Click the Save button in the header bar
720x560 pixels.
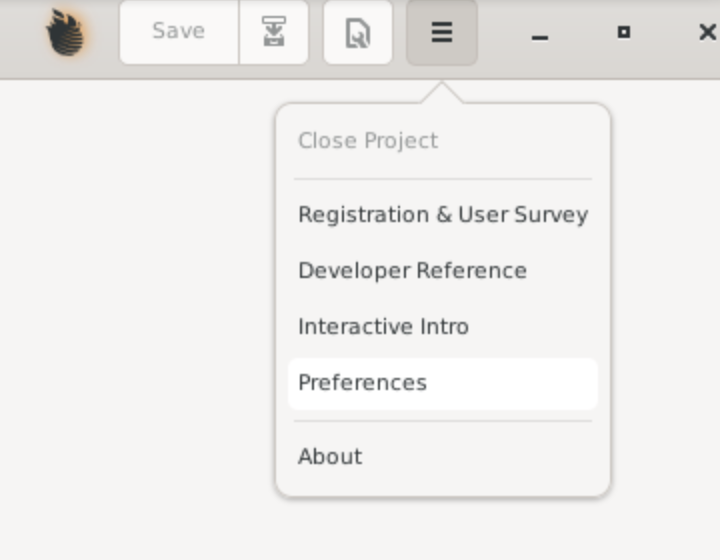(x=179, y=32)
